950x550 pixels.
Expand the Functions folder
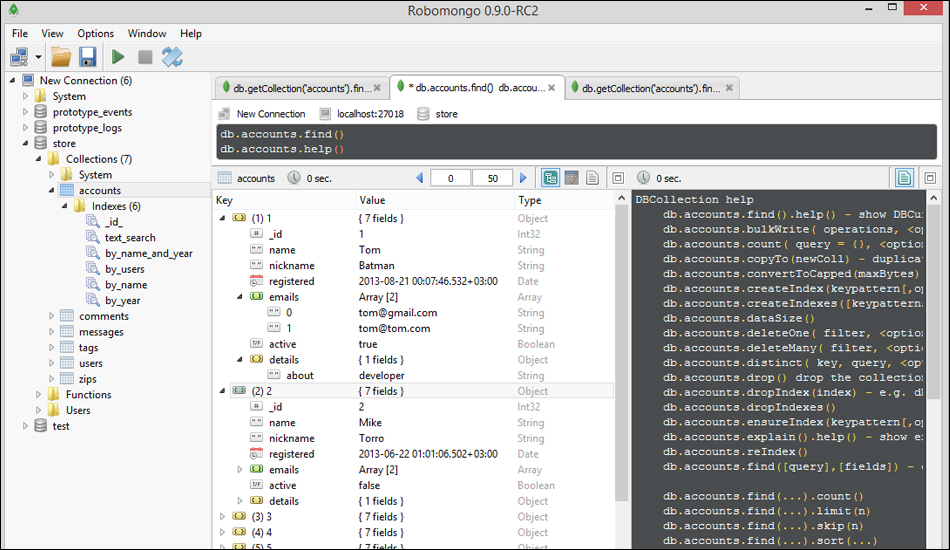pyautogui.click(x=38, y=394)
